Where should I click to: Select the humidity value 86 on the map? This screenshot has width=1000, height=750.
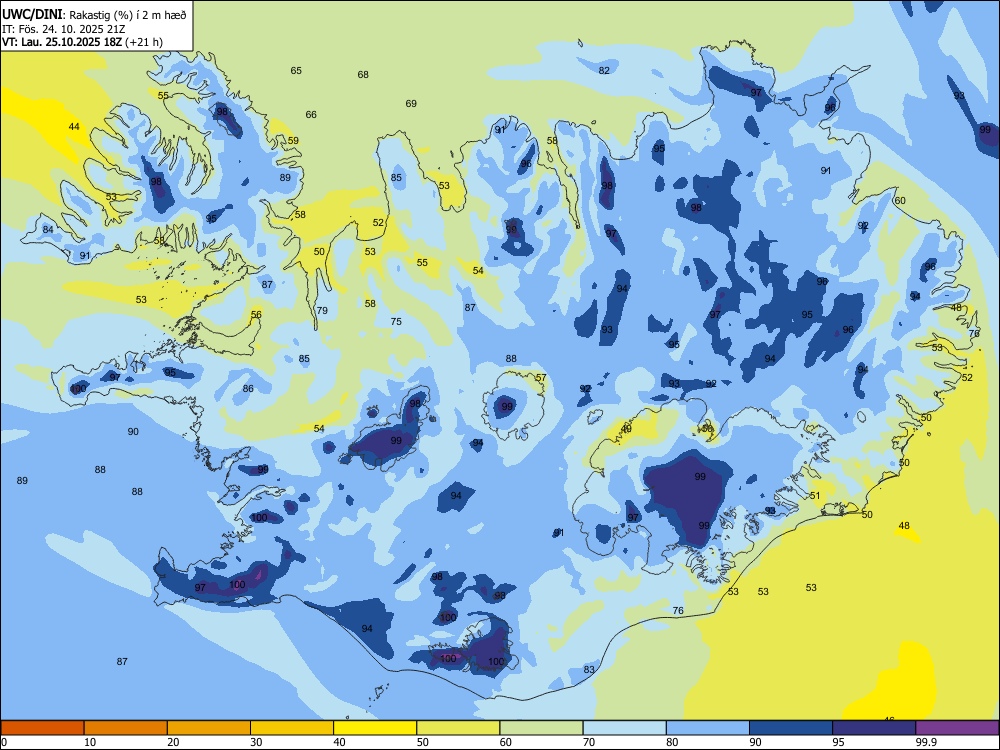click(x=248, y=388)
